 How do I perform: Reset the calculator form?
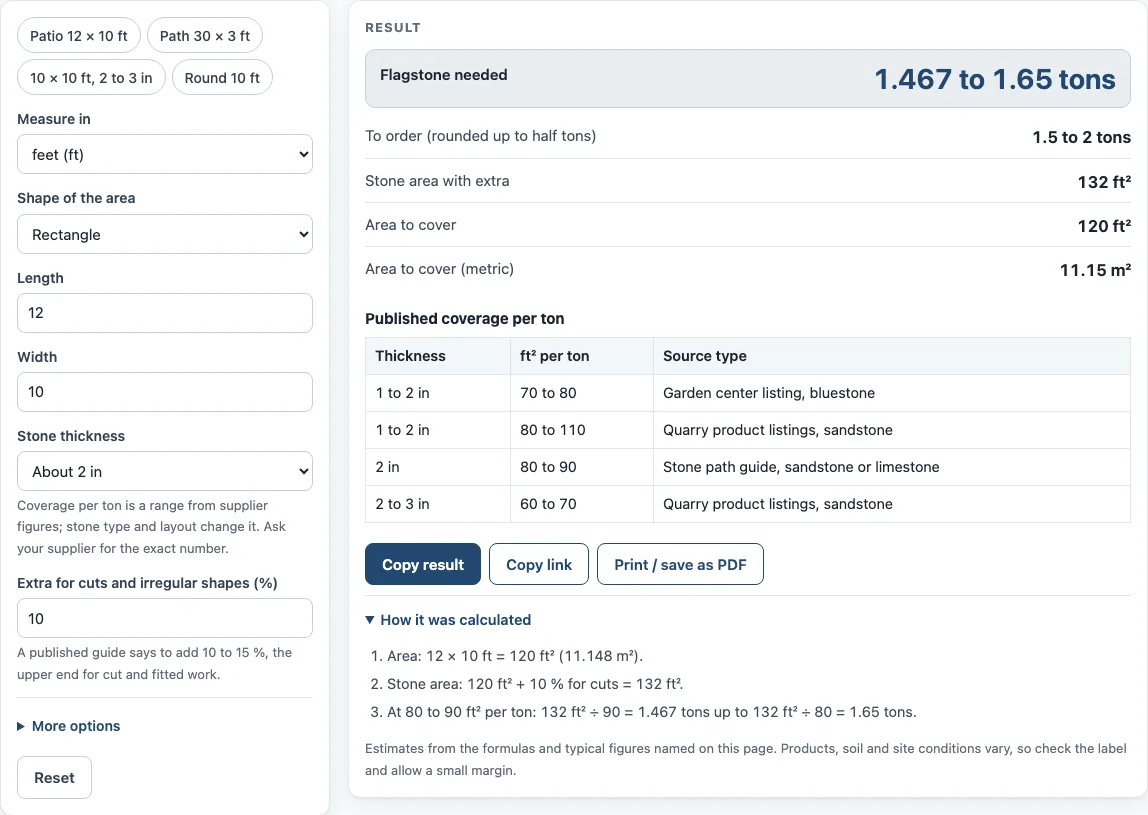(x=54, y=778)
